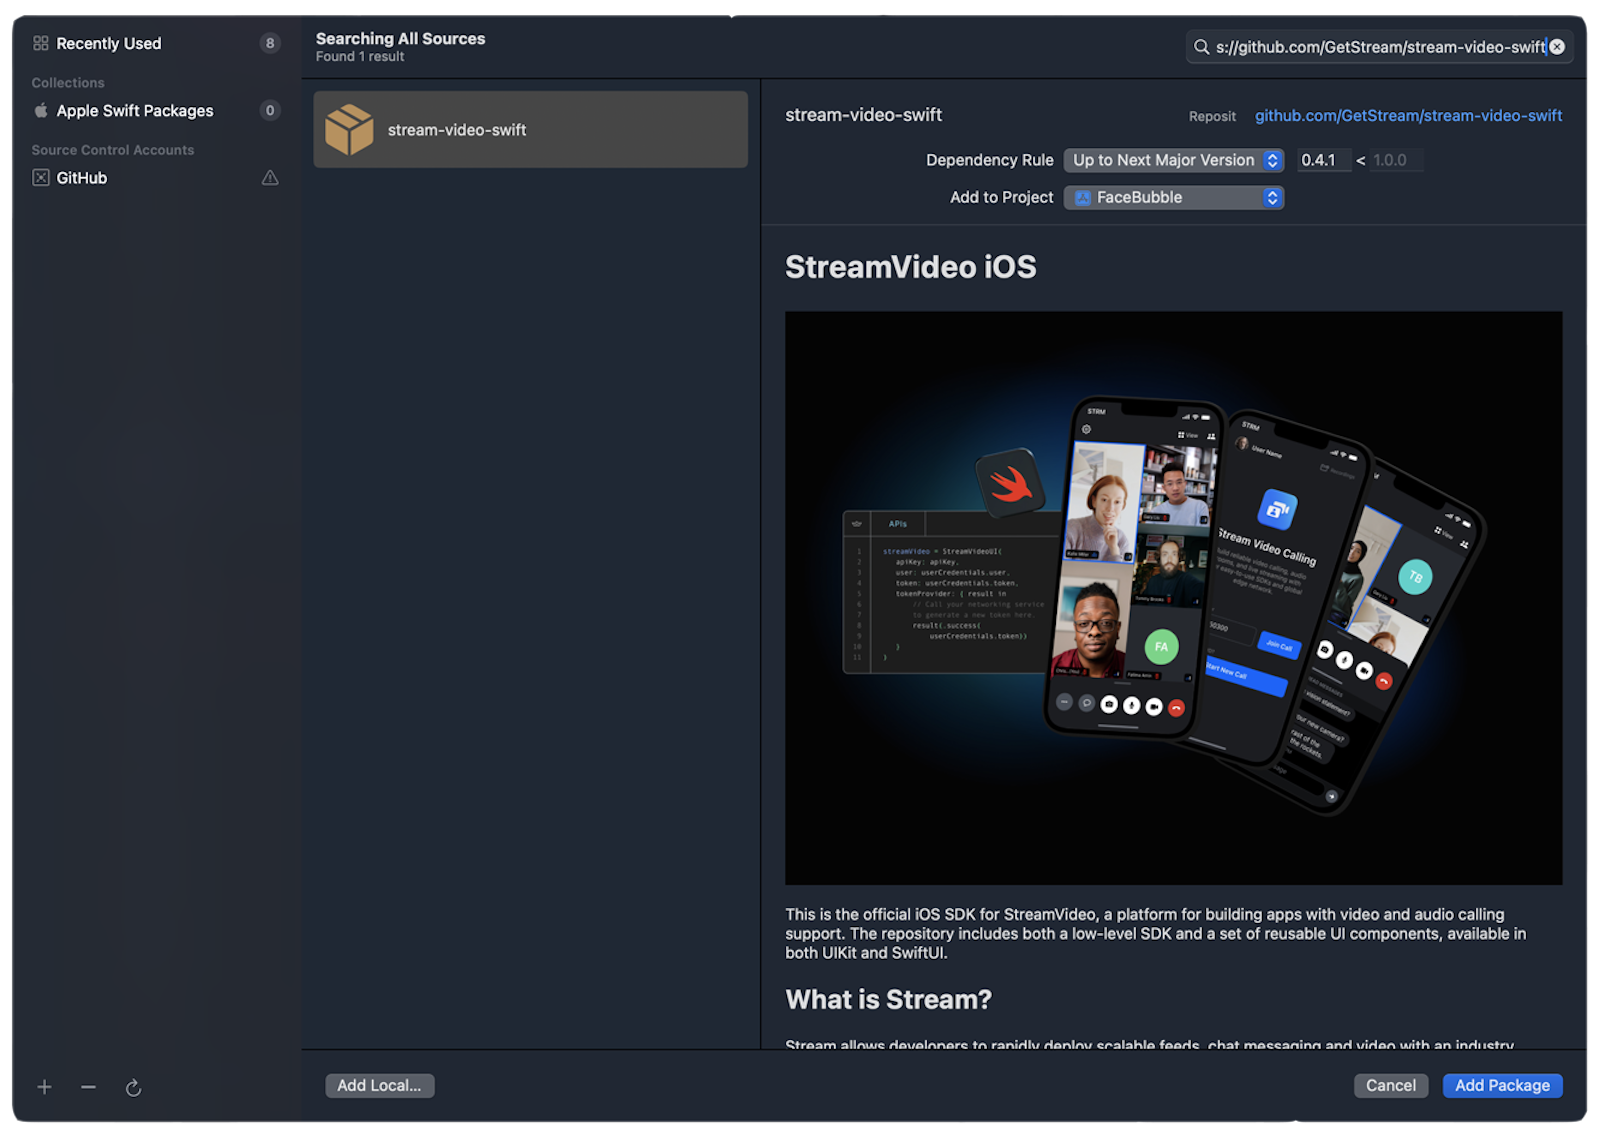The image size is (1600, 1135).
Task: Open the Dependency Rule dropdown
Action: coord(1172,160)
